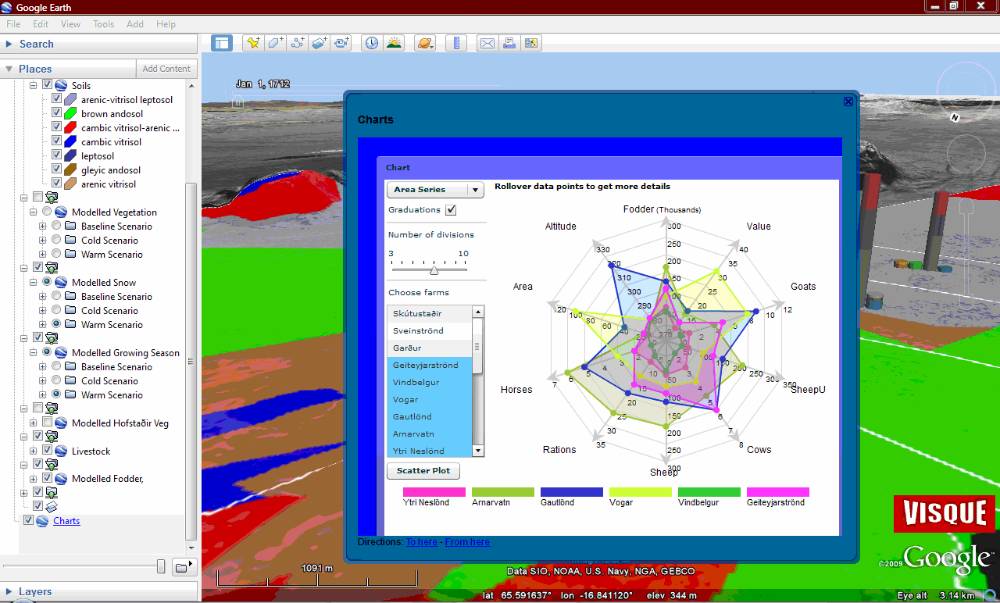Open the Tools menu
This screenshot has width=1000, height=603.
pyautogui.click(x=102, y=24)
